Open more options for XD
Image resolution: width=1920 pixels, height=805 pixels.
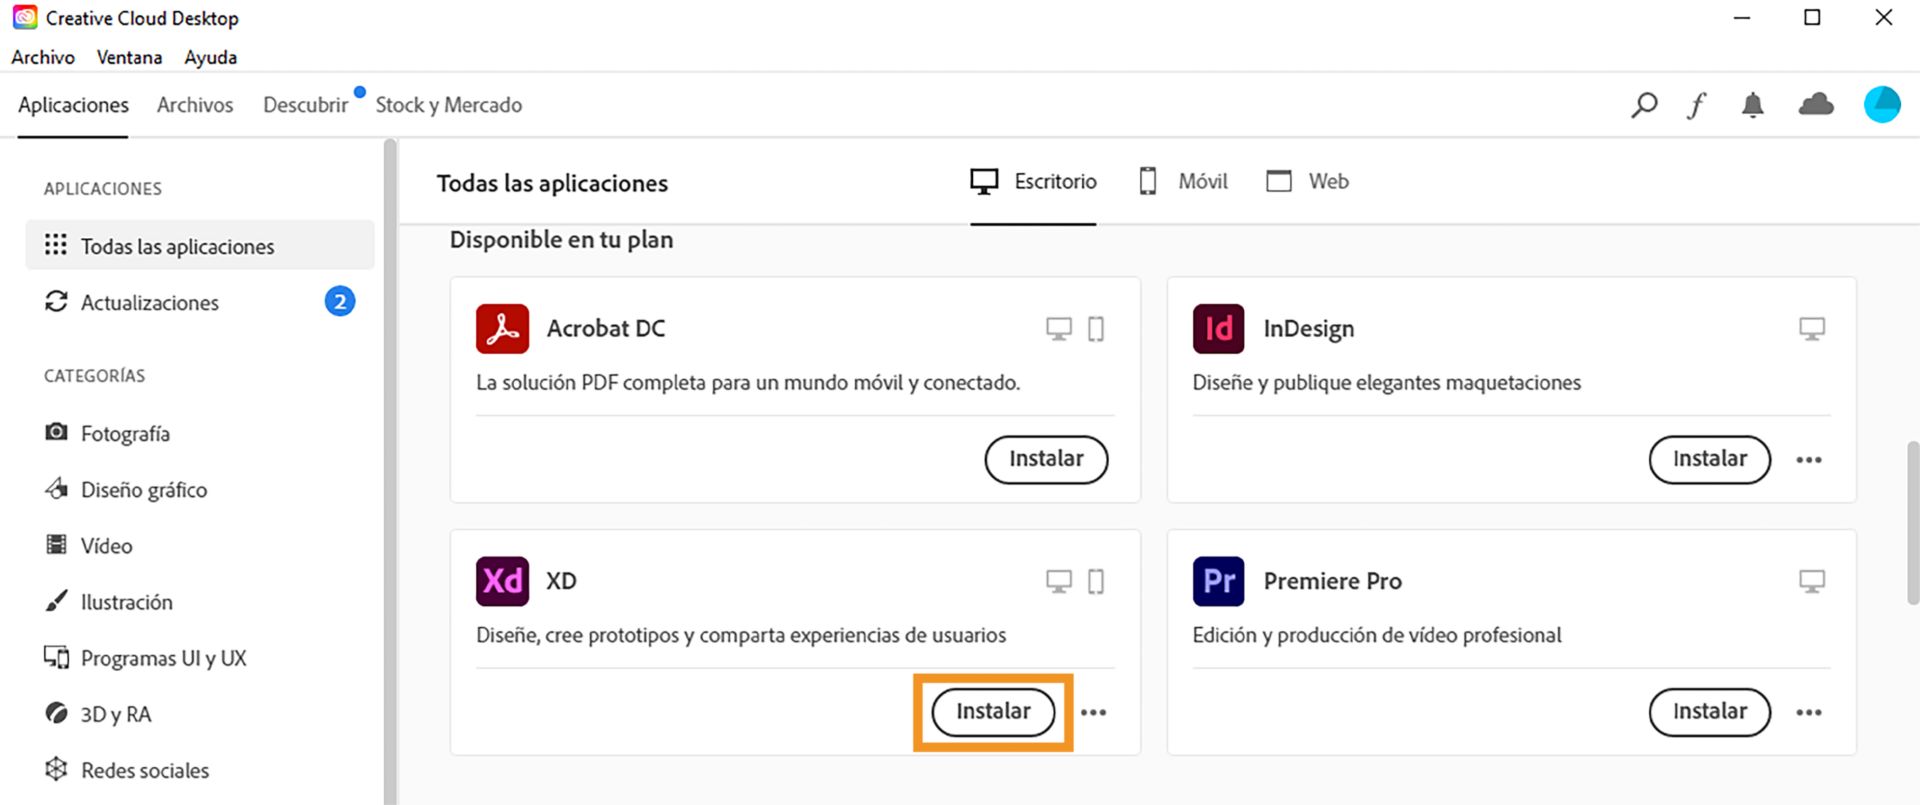pyautogui.click(x=1094, y=712)
